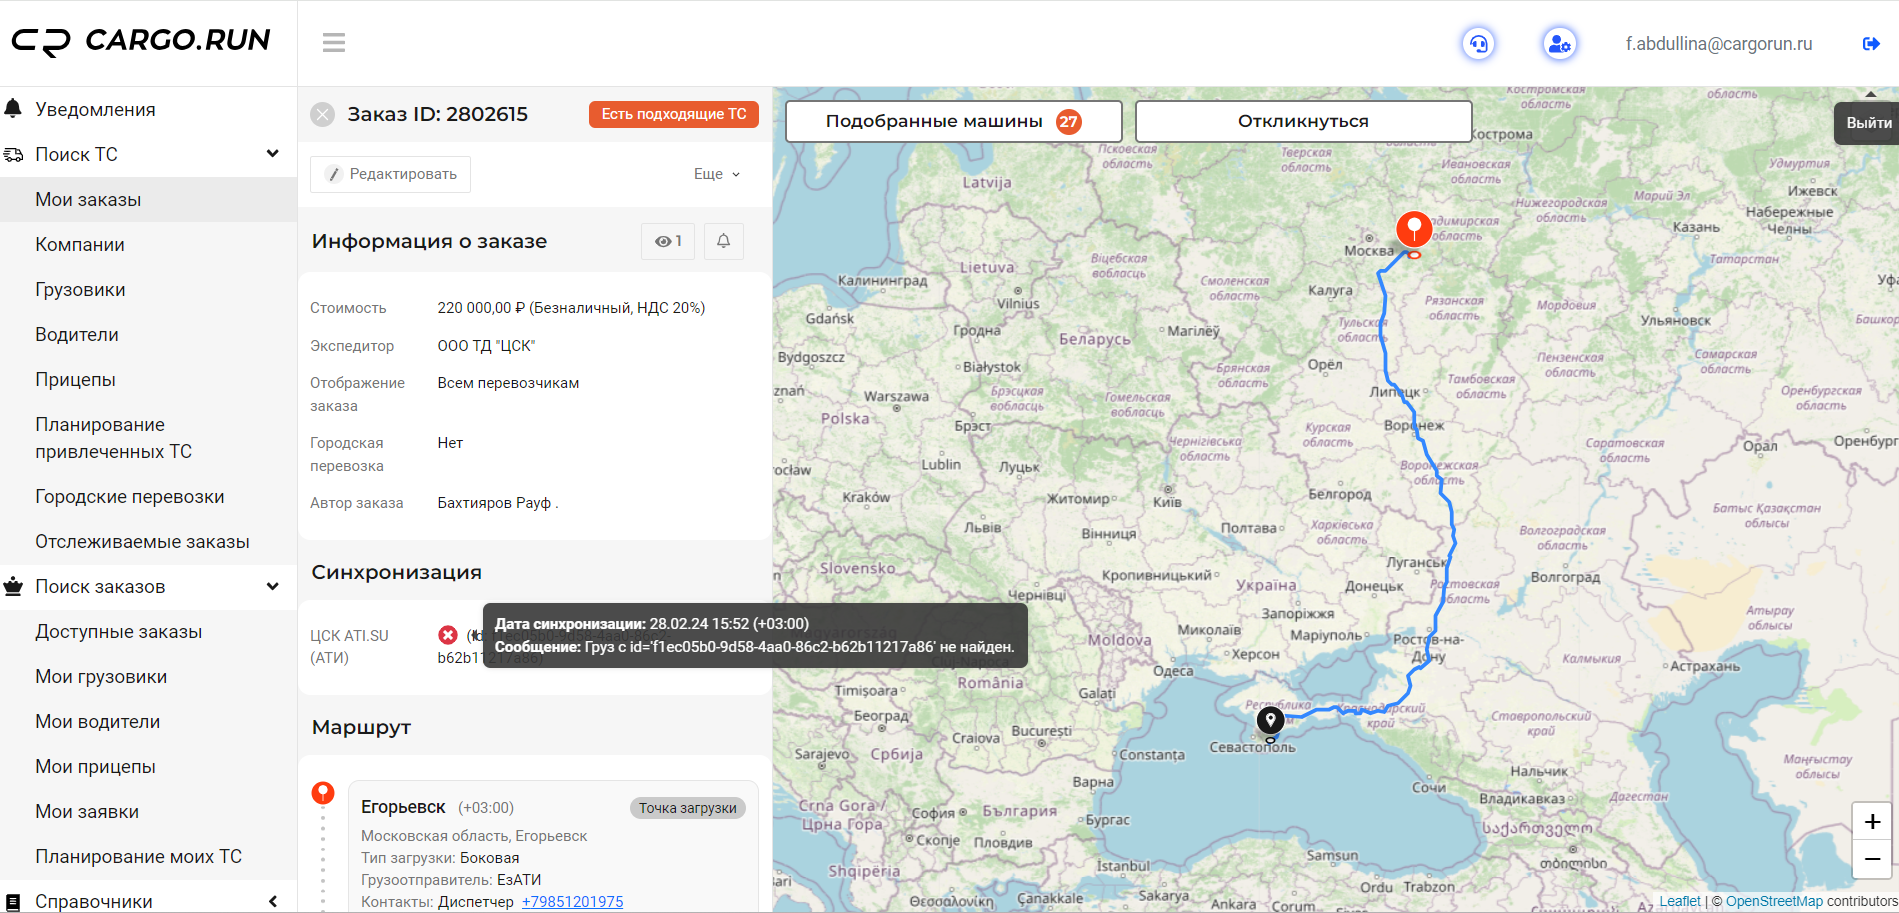The image size is (1899, 913).
Task: Open Планирование привлеченных ТС
Action: coord(113,438)
